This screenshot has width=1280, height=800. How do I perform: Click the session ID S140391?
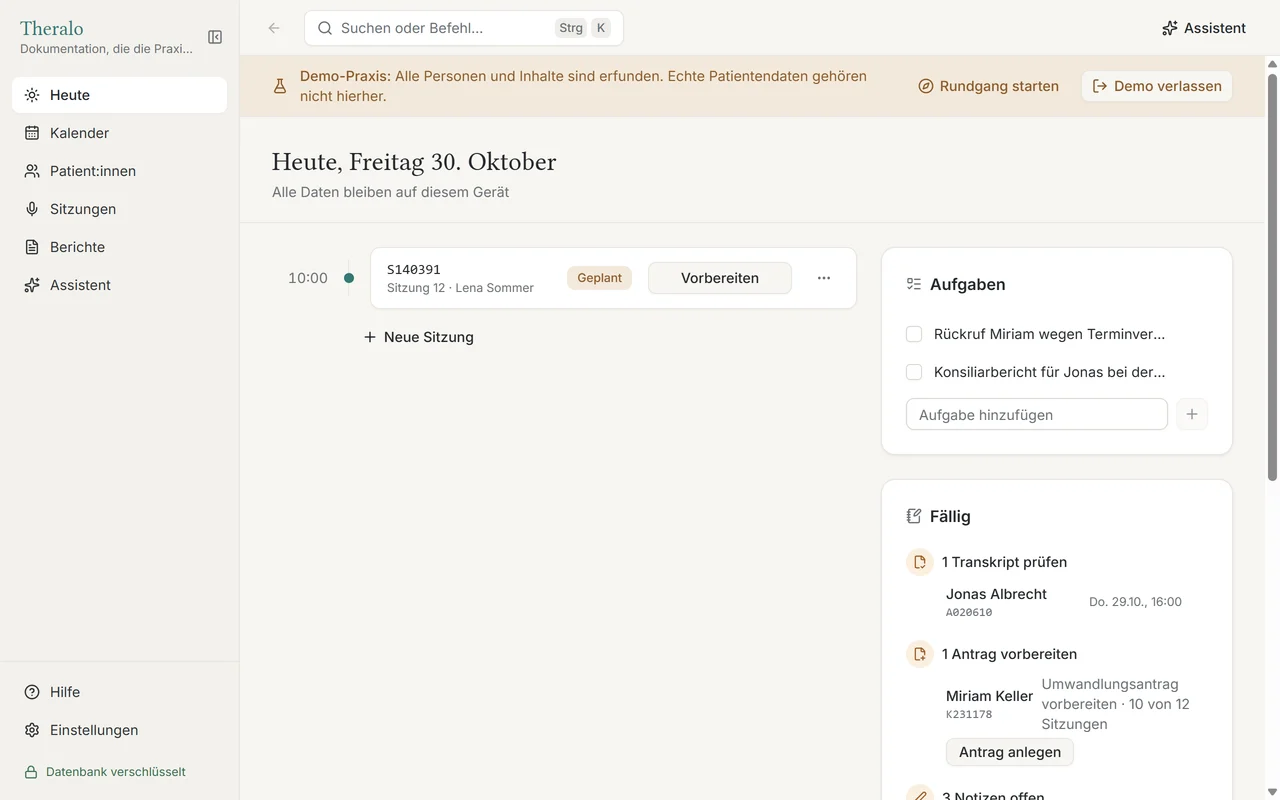tap(414, 270)
